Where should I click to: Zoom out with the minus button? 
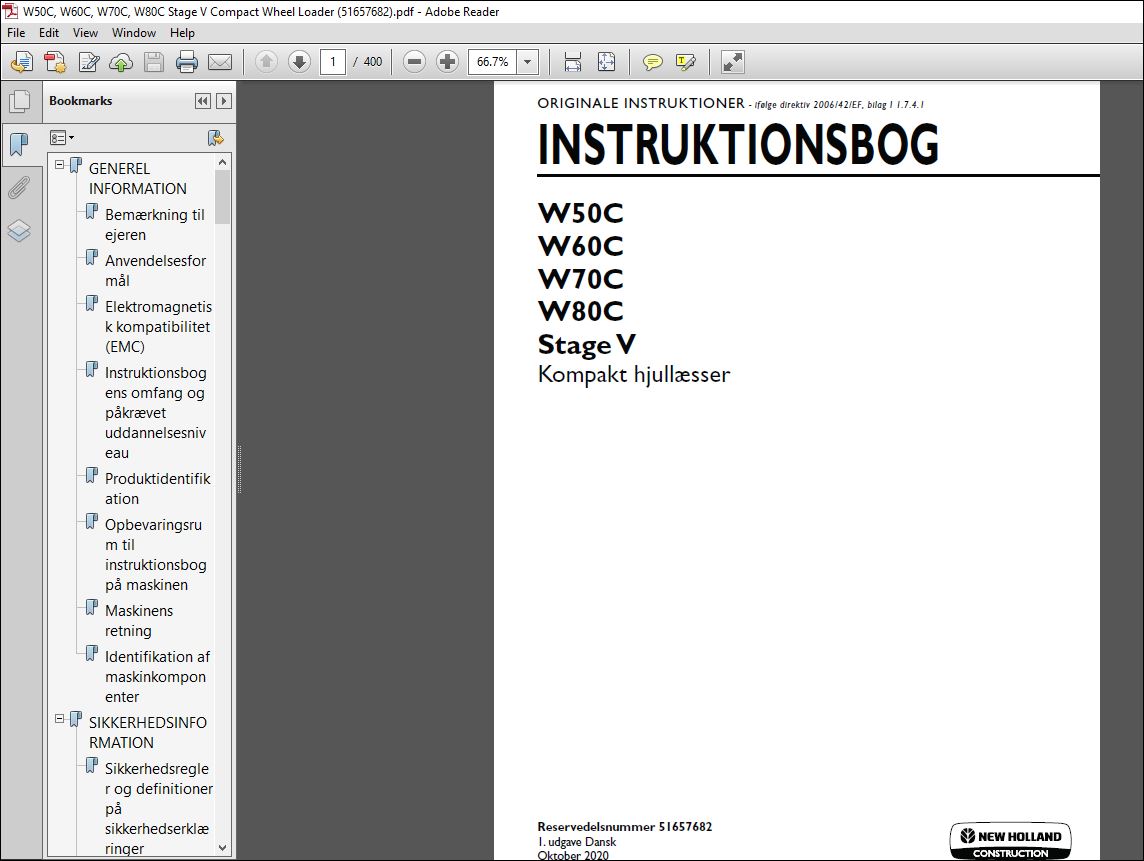tap(414, 62)
